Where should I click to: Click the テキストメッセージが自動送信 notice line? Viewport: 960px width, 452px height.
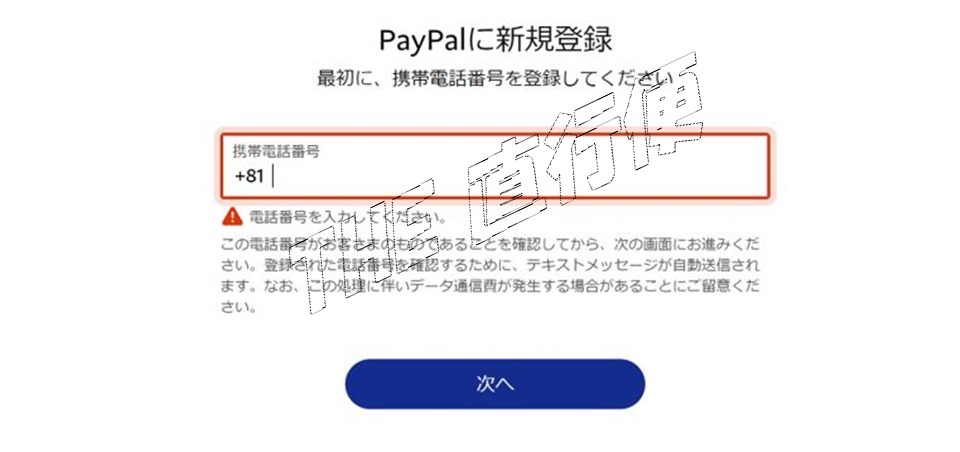491,266
